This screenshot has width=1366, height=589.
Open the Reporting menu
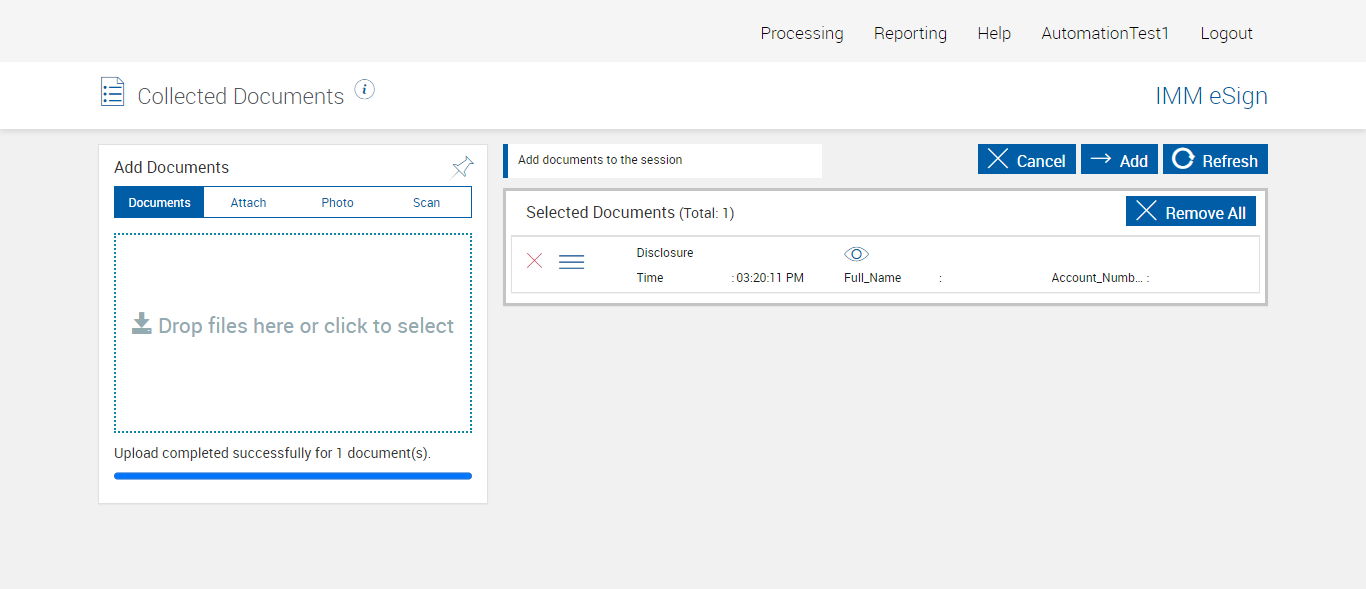coord(910,33)
